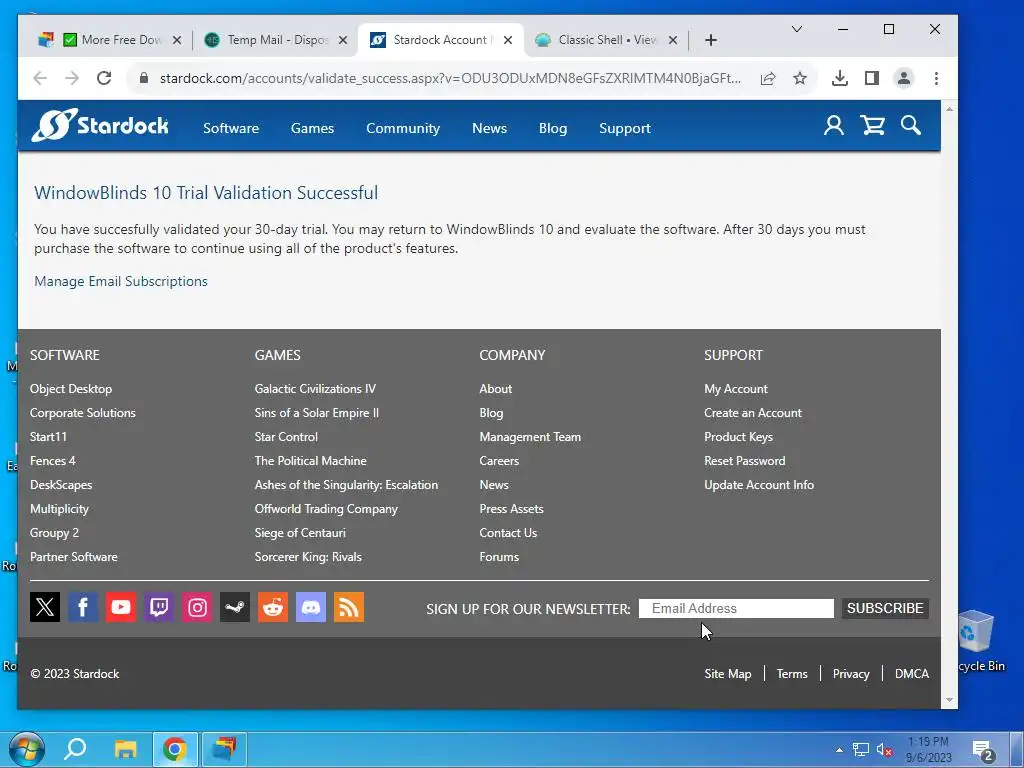The height and width of the screenshot is (768, 1024).
Task: Open the shopping cart icon
Action: pyautogui.click(x=872, y=125)
